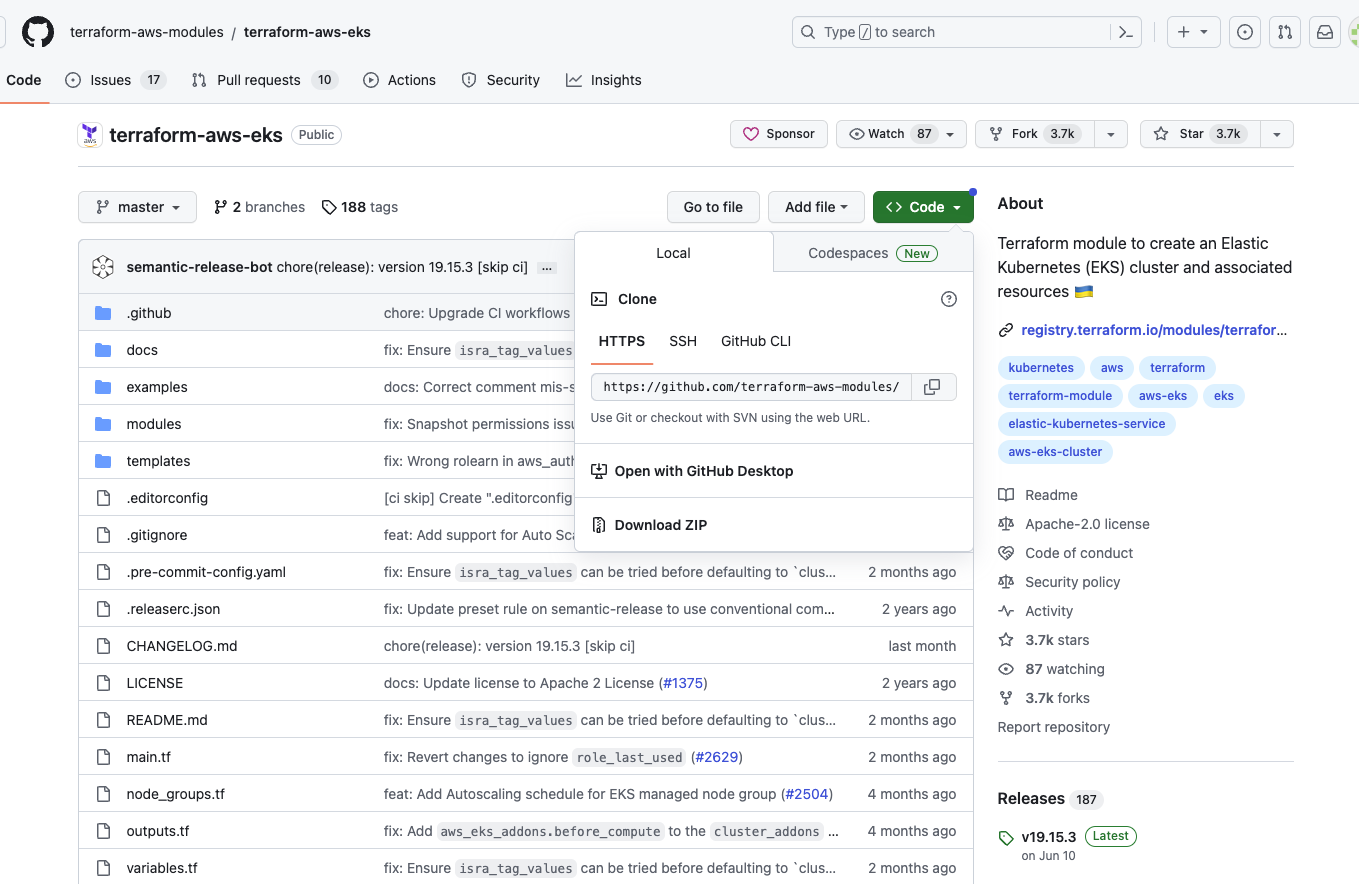Click inside the search field
This screenshot has height=884, width=1359.
coord(965,32)
